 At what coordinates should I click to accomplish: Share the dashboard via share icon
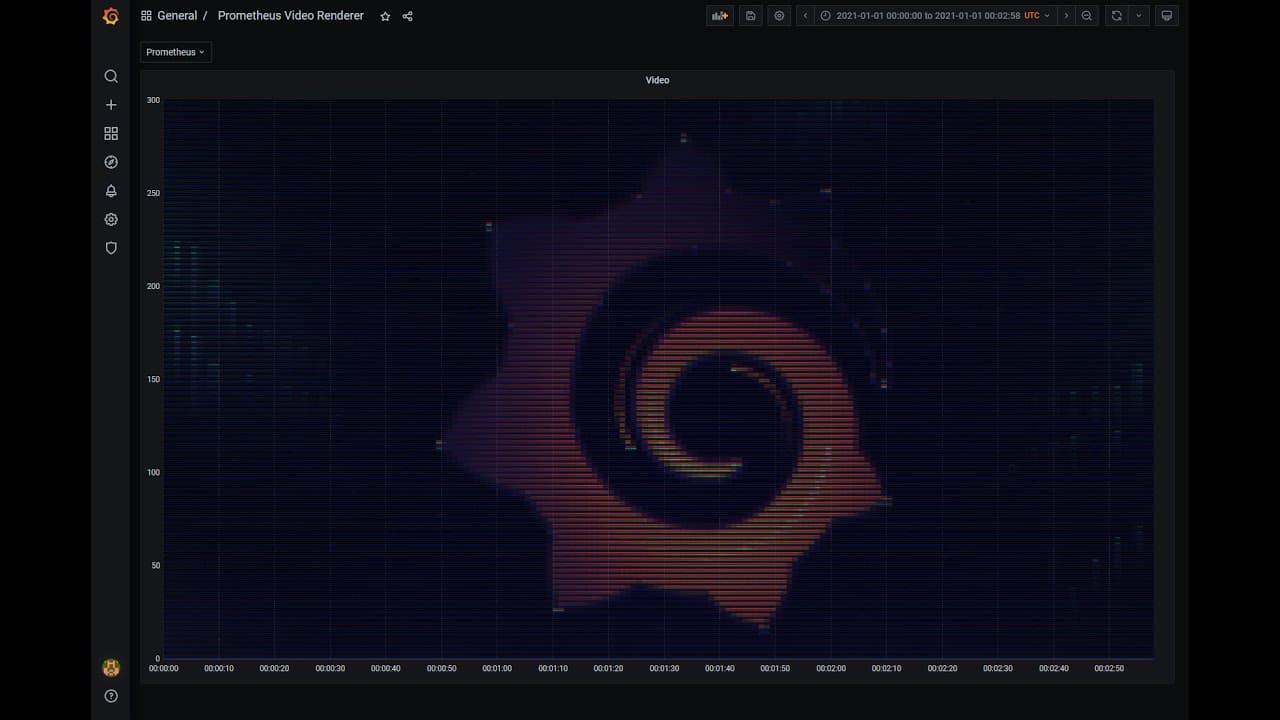[407, 16]
